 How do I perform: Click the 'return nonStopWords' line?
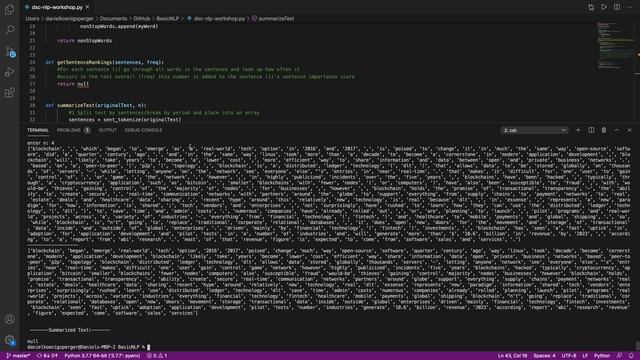(x=84, y=41)
